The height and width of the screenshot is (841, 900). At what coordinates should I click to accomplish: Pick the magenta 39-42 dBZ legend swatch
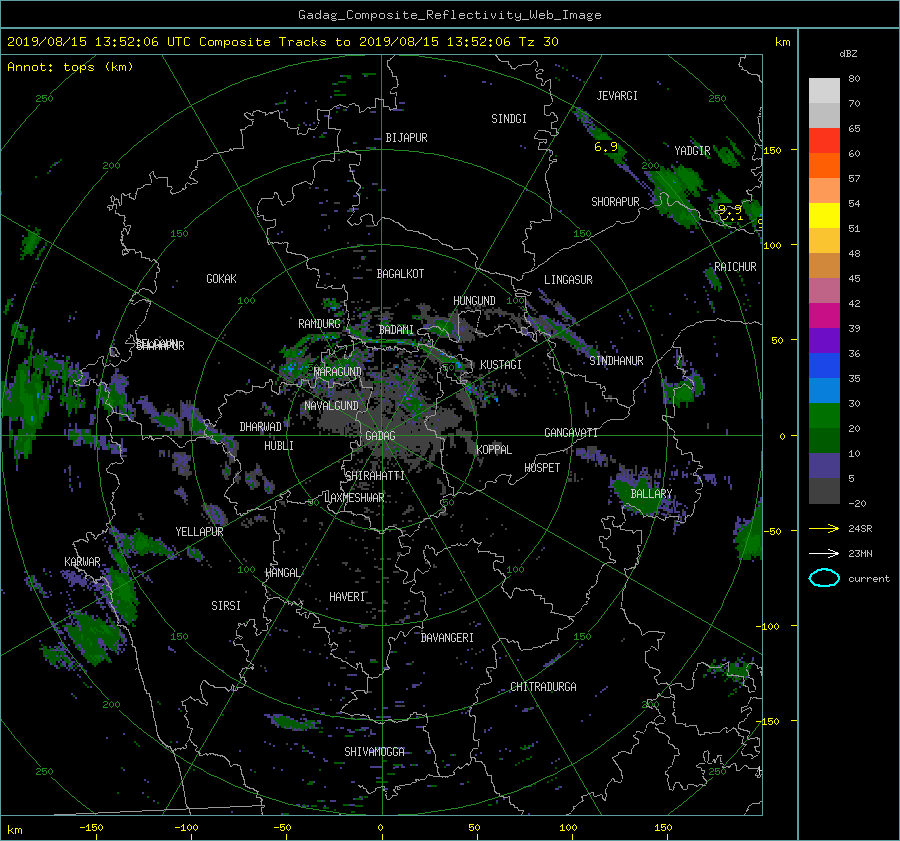[824, 316]
